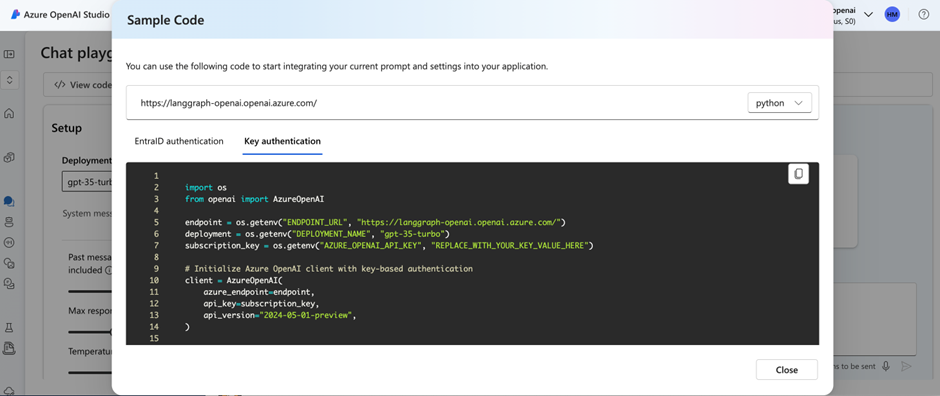Click the microphone icon in chat input

(x=886, y=365)
